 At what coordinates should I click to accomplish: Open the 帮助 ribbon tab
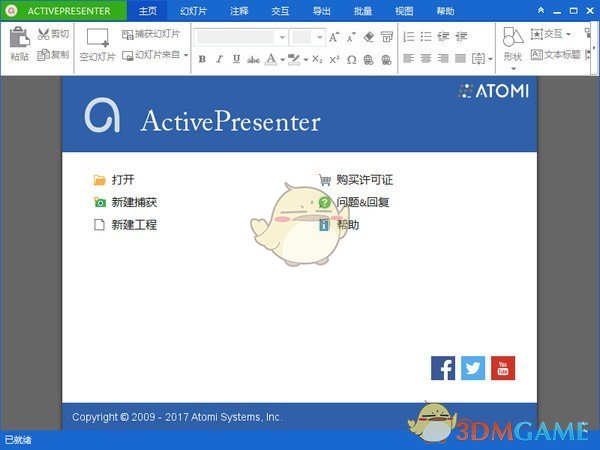click(445, 11)
